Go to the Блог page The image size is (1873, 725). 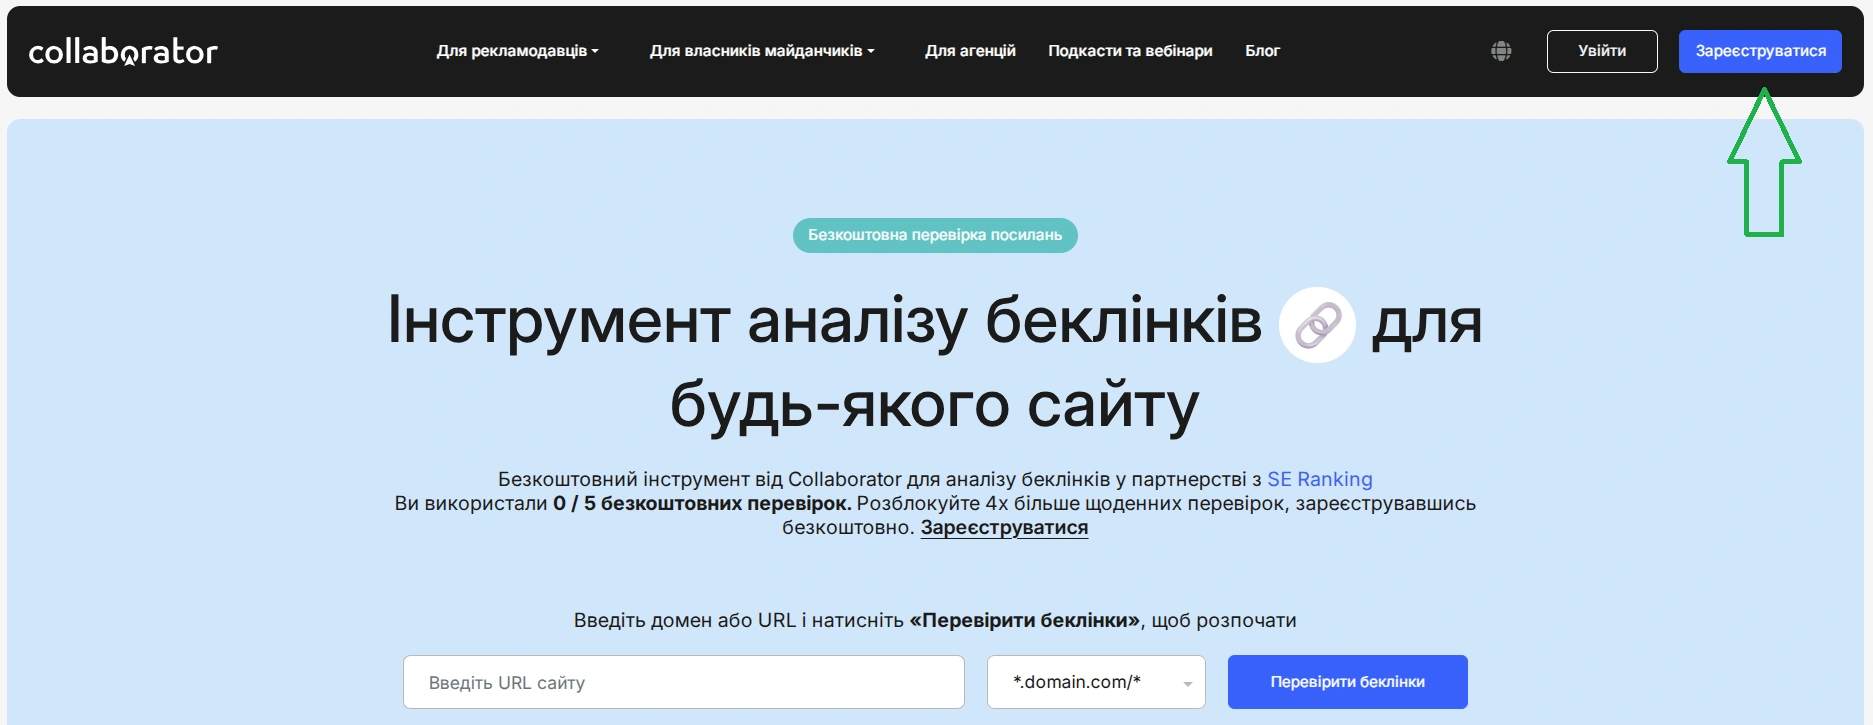pos(1262,51)
